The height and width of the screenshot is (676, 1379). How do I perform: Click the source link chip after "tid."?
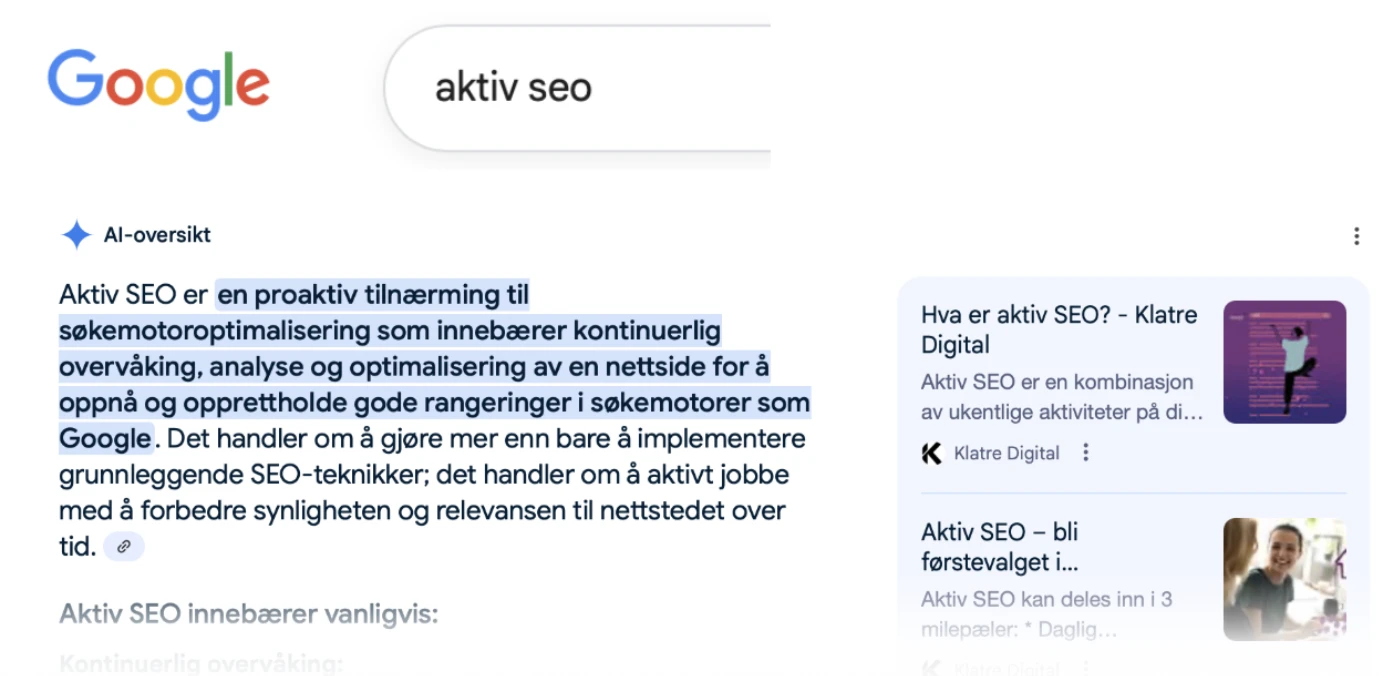(124, 546)
